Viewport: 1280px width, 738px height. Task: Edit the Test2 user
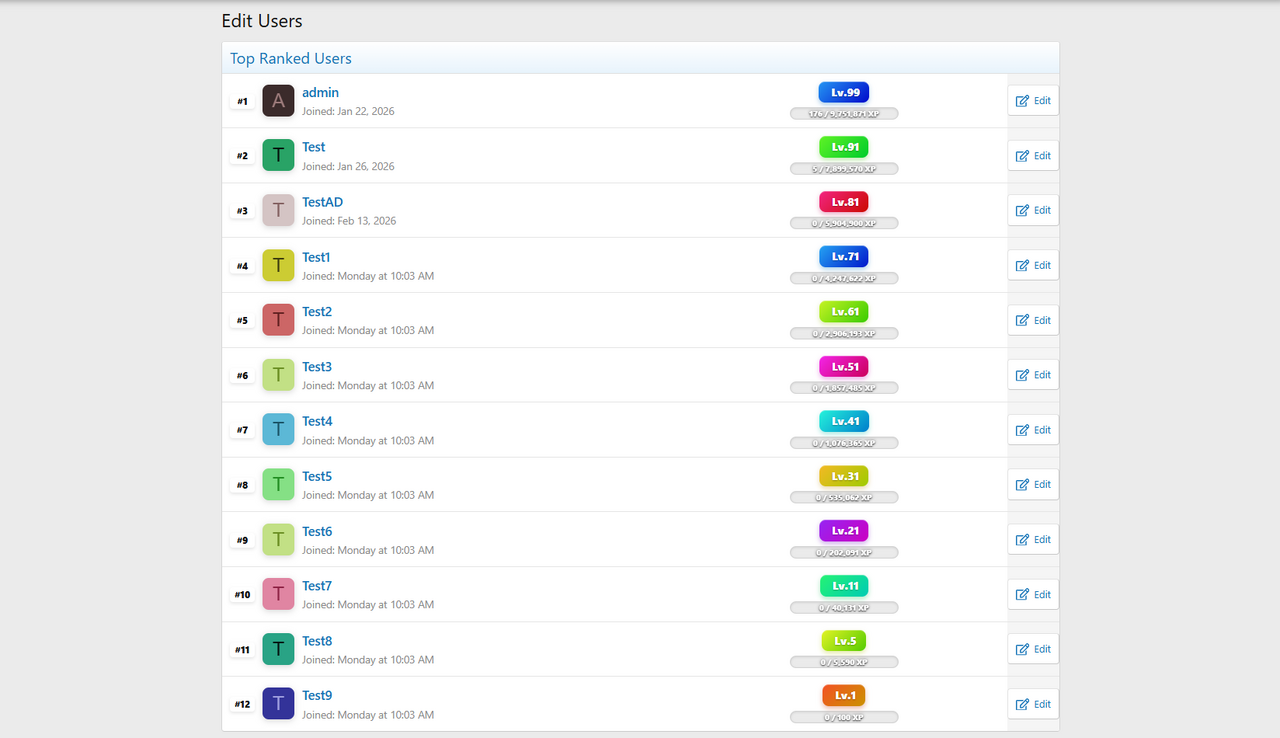tap(1033, 320)
